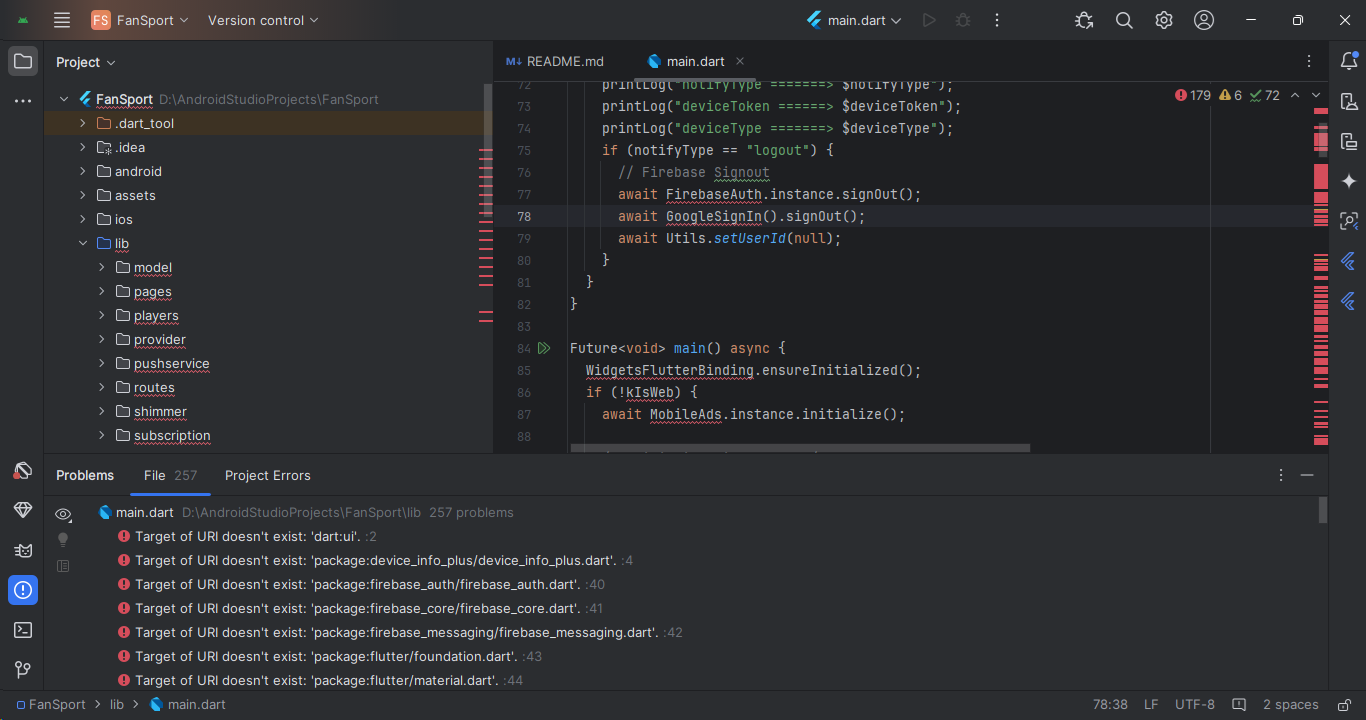This screenshot has width=1366, height=720.
Task: Open the user account profile icon
Action: pos(1204,20)
